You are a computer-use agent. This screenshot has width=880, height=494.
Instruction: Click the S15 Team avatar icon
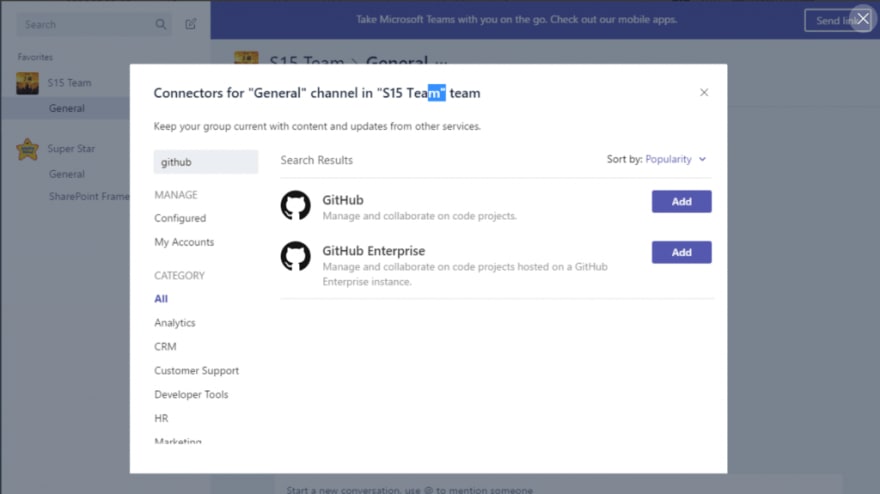pos(28,83)
